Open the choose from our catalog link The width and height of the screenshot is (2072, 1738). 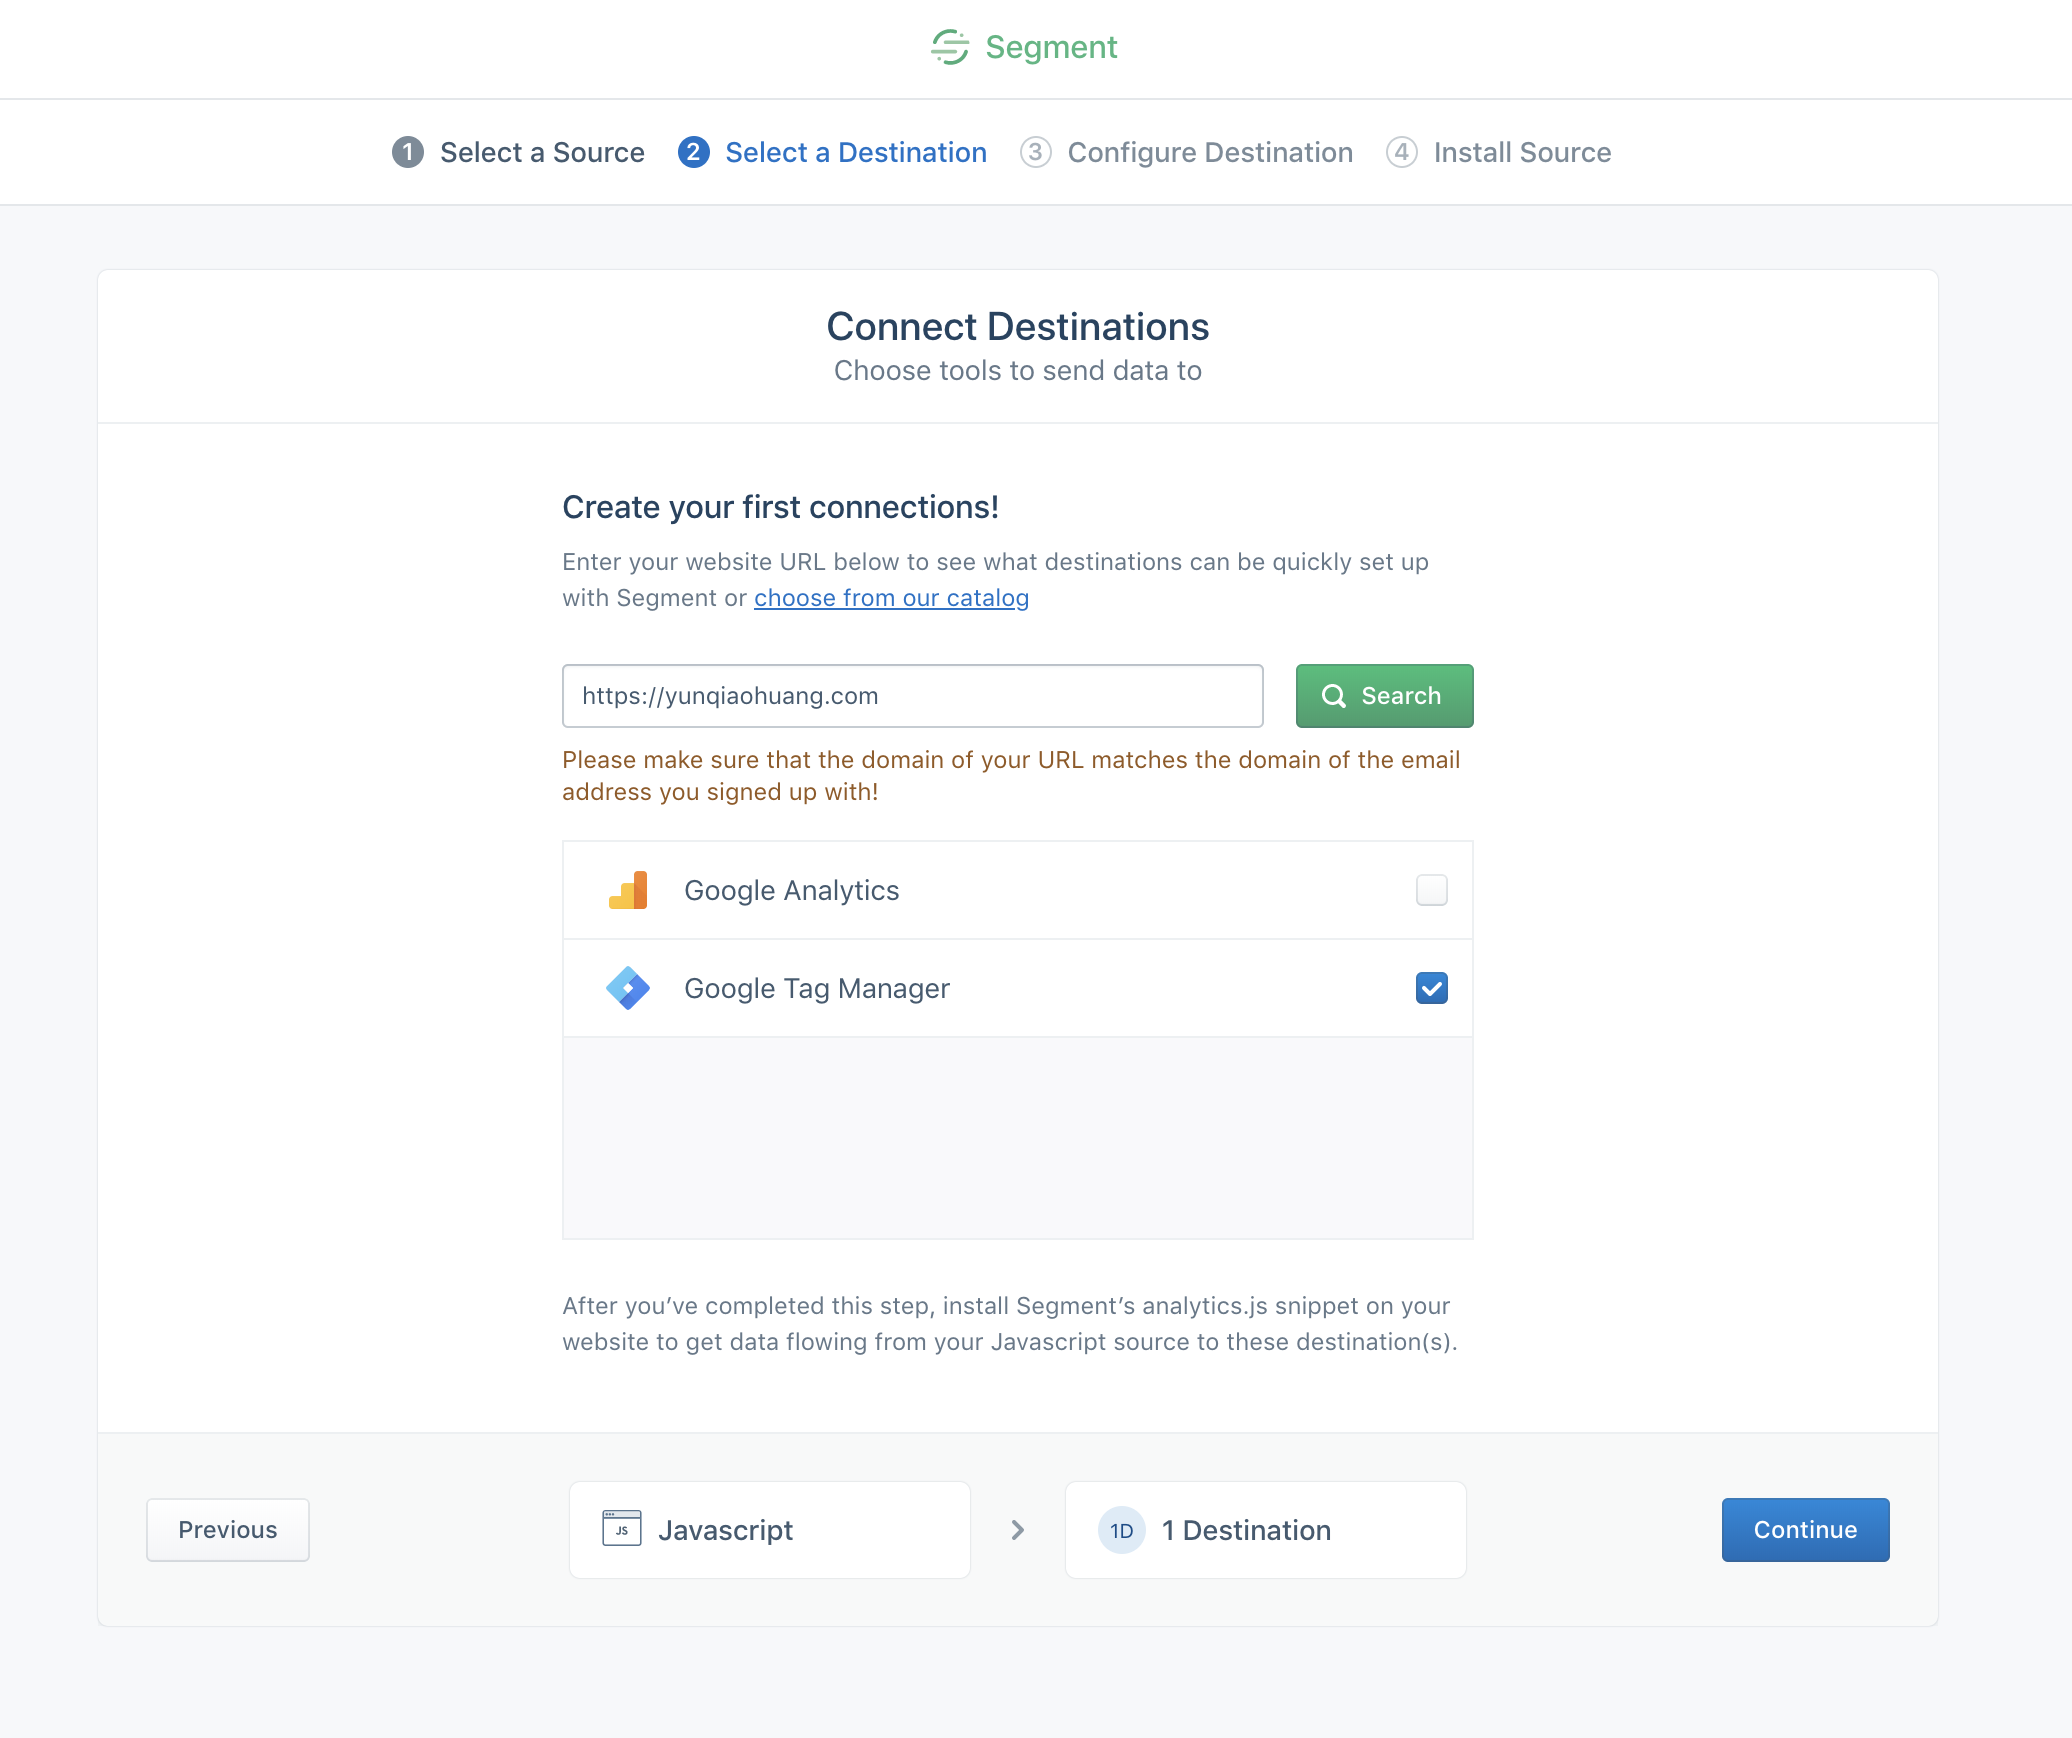pyautogui.click(x=891, y=598)
